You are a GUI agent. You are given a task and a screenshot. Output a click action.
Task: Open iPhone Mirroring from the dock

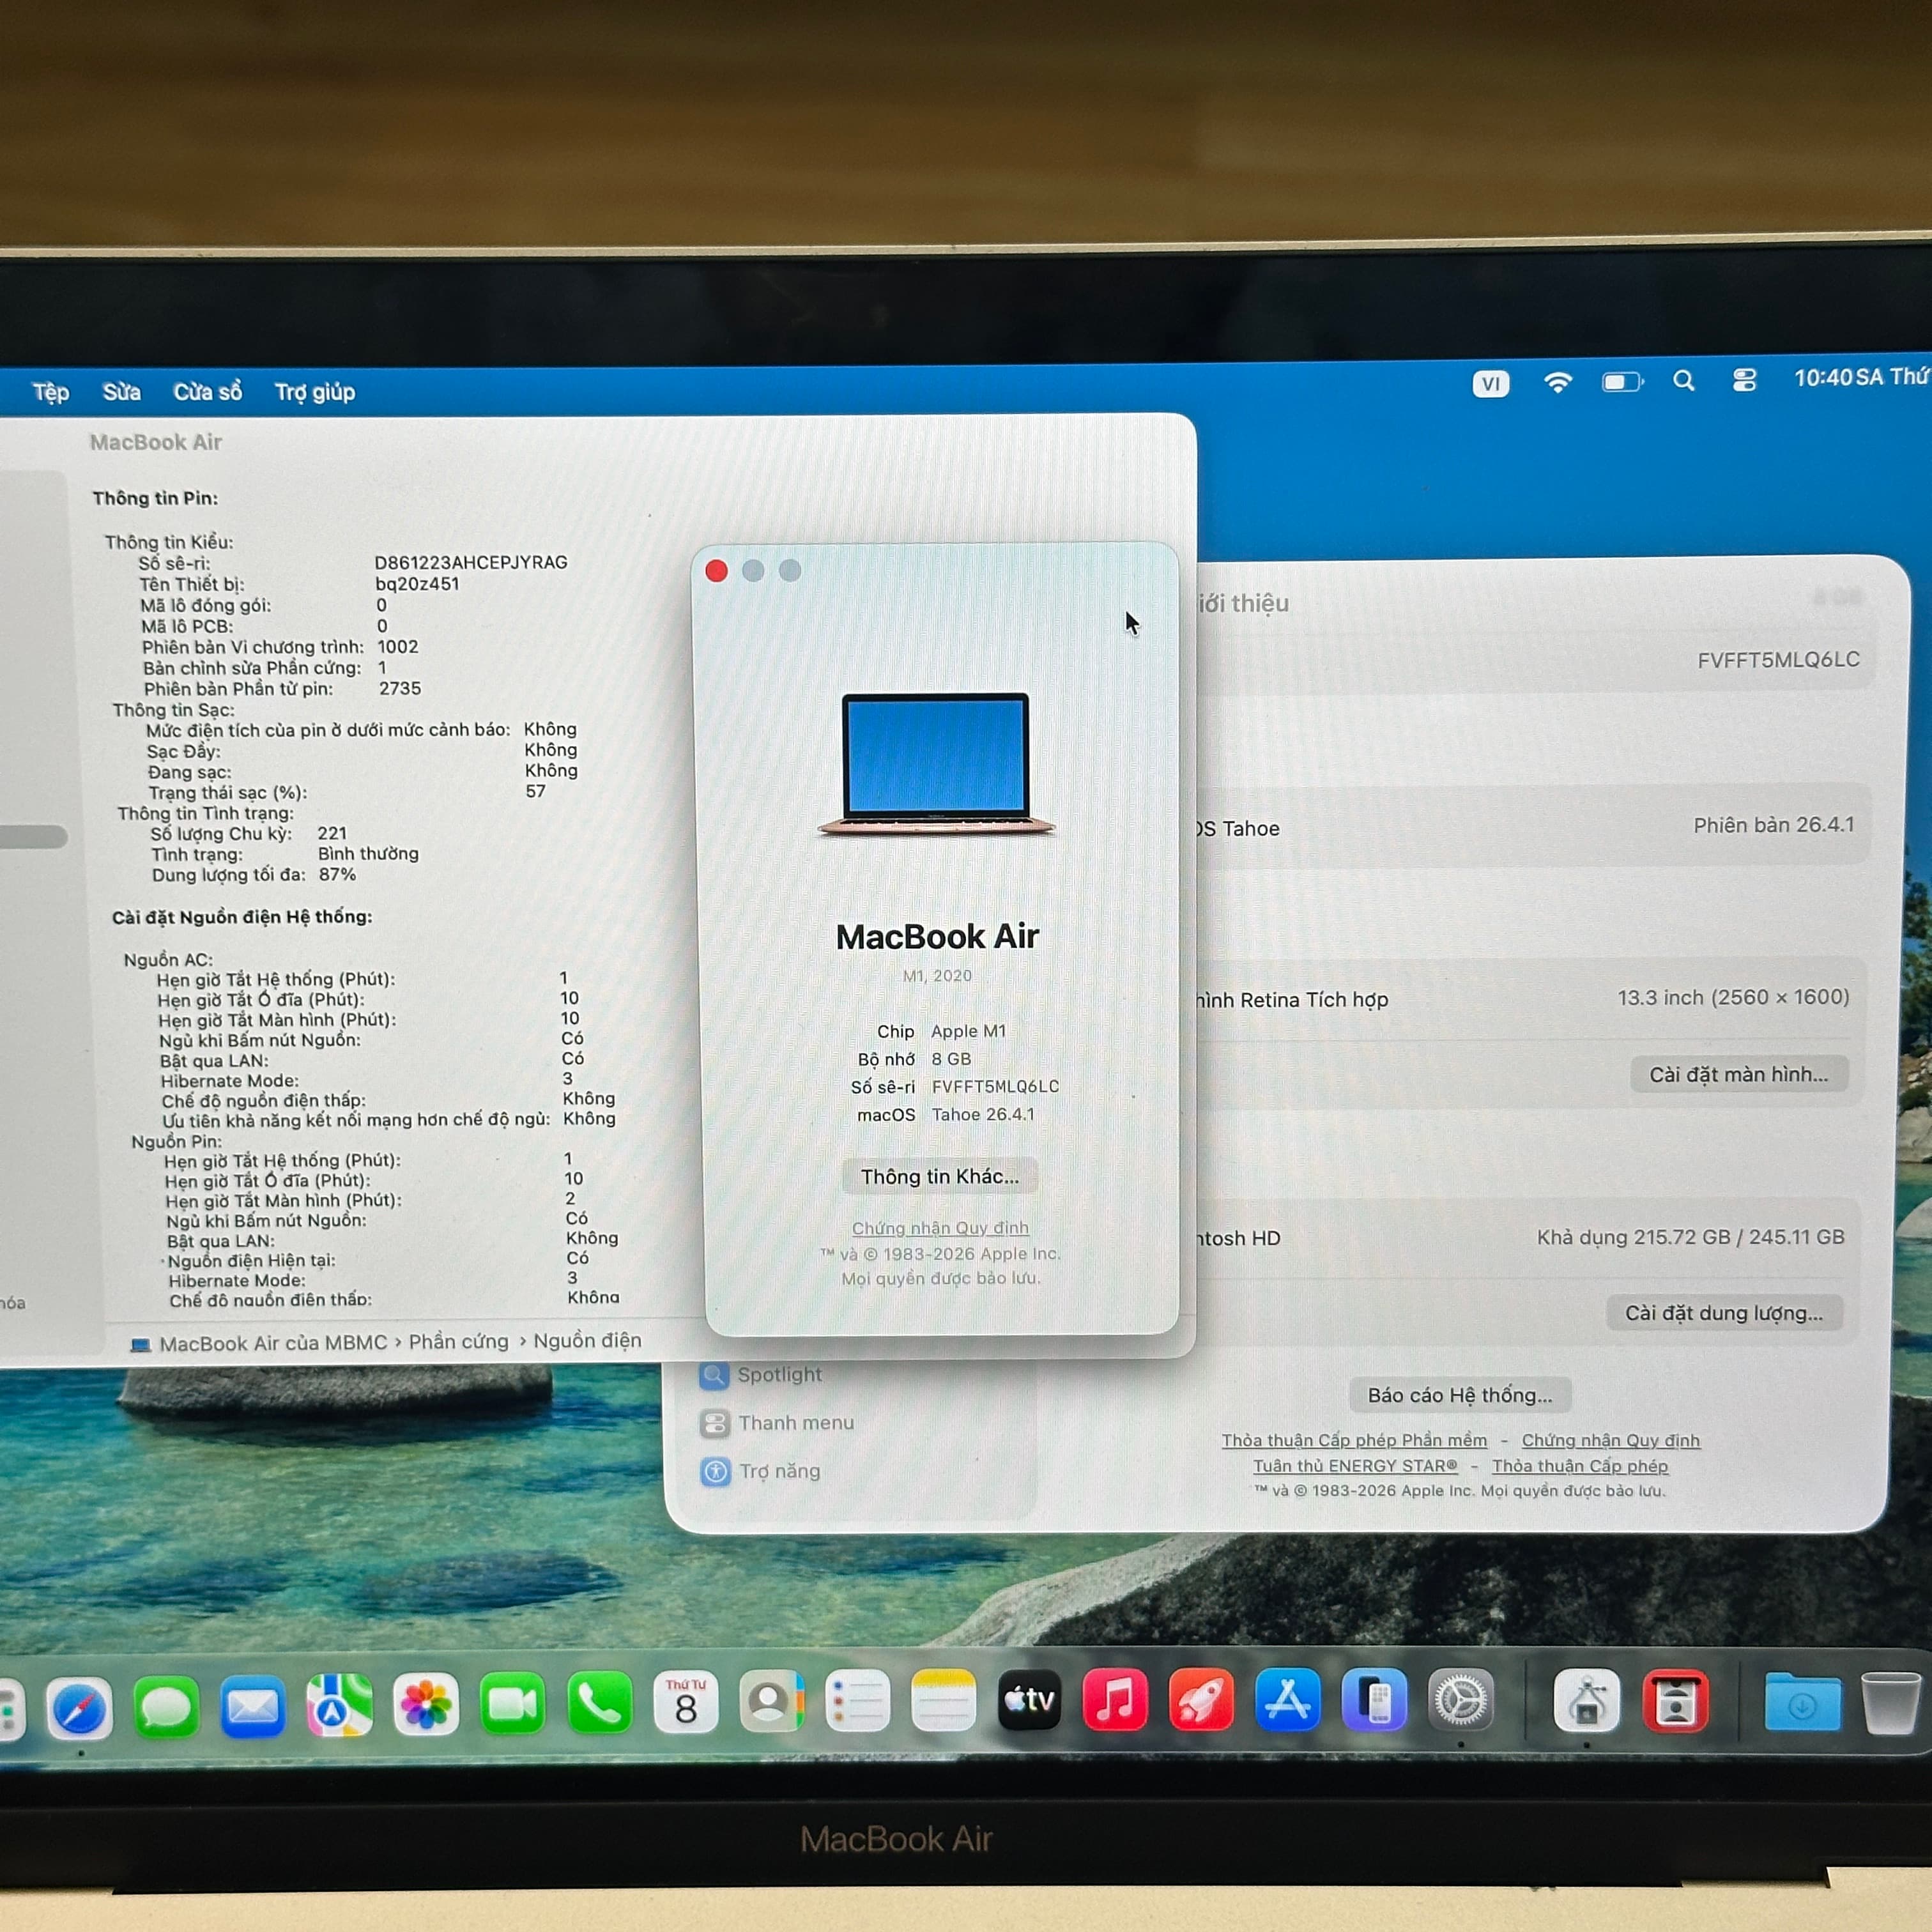click(x=1374, y=1699)
